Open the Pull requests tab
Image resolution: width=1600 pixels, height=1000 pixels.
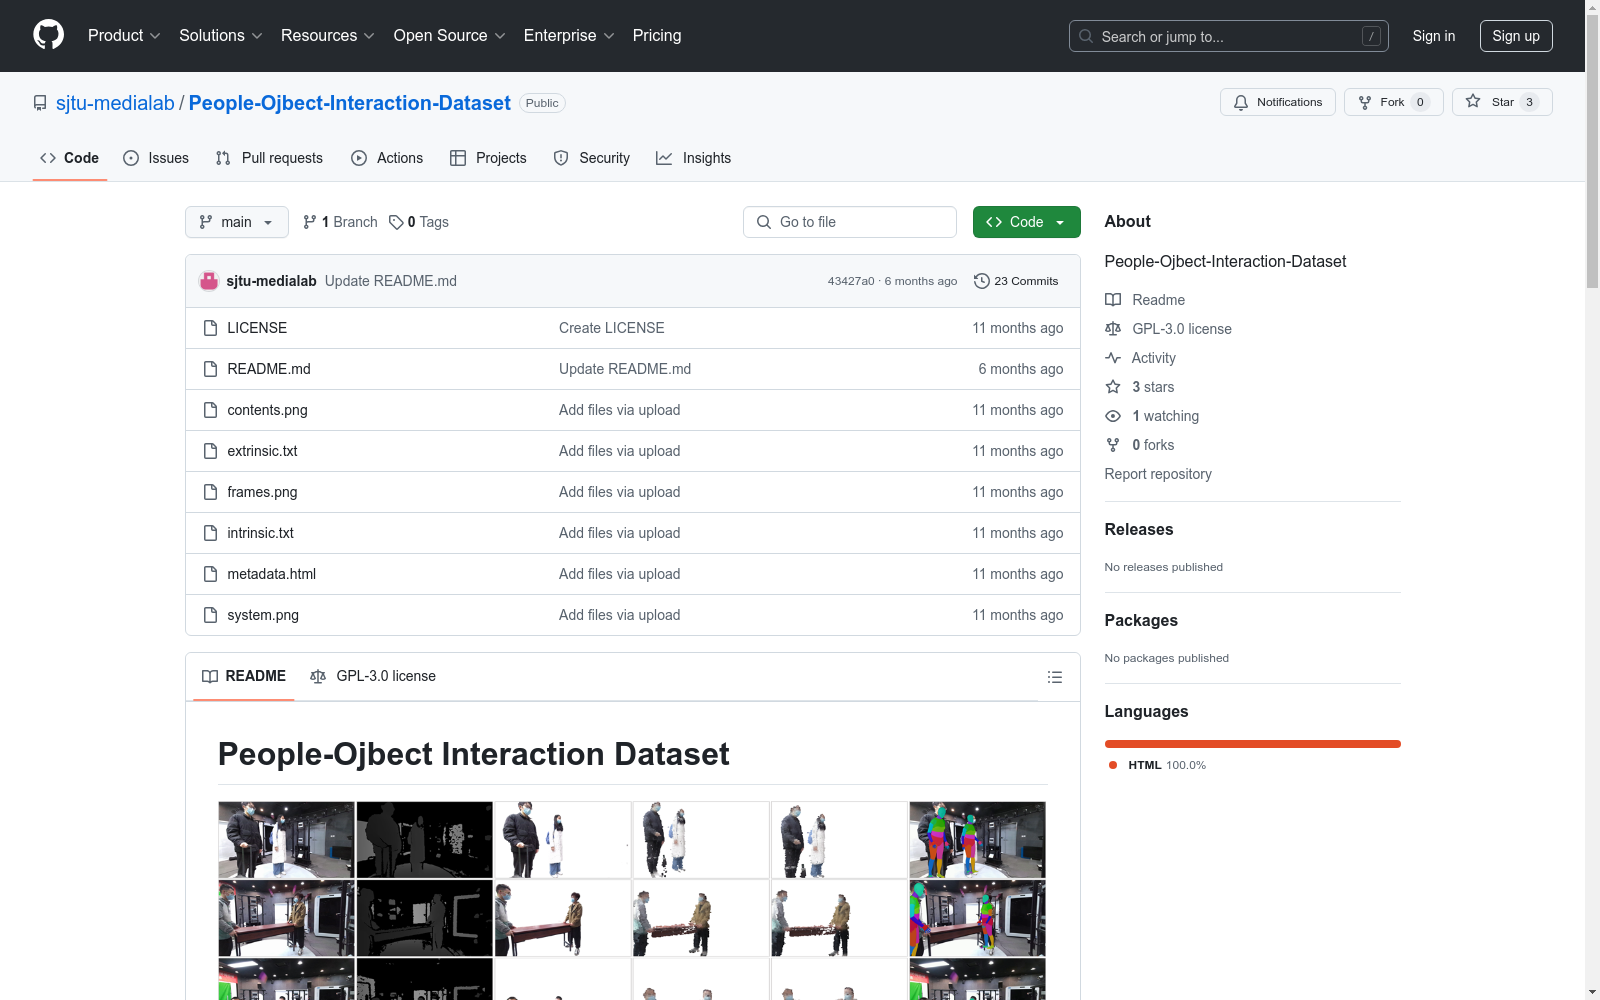[269, 158]
